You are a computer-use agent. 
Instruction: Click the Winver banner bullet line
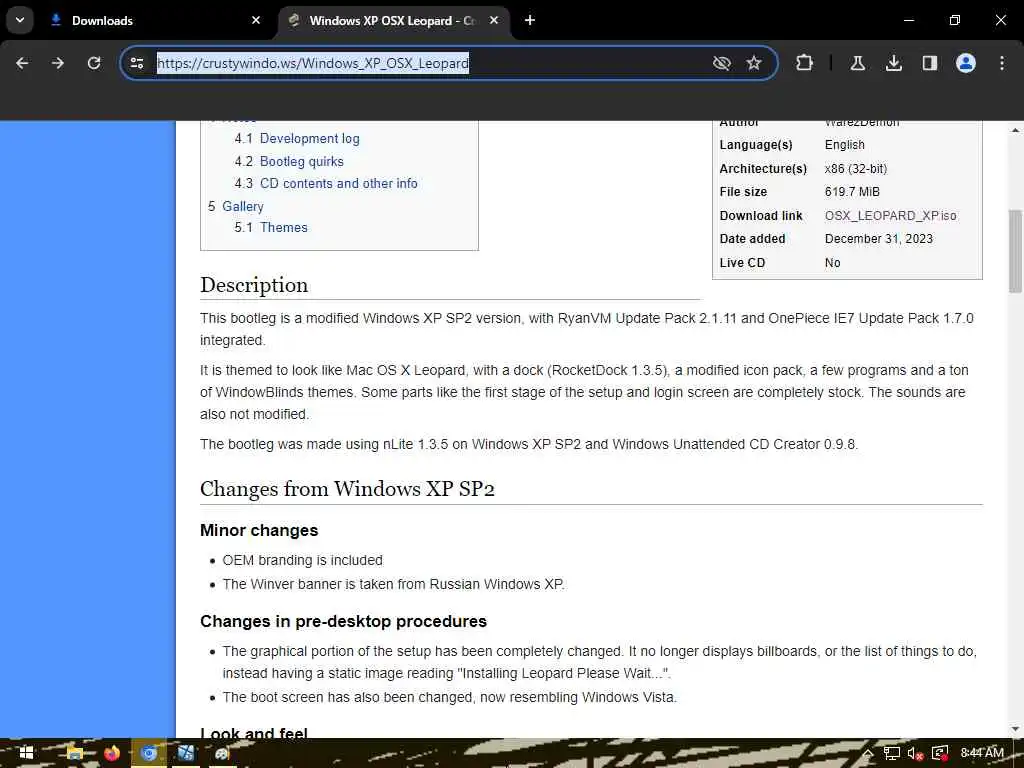click(394, 584)
